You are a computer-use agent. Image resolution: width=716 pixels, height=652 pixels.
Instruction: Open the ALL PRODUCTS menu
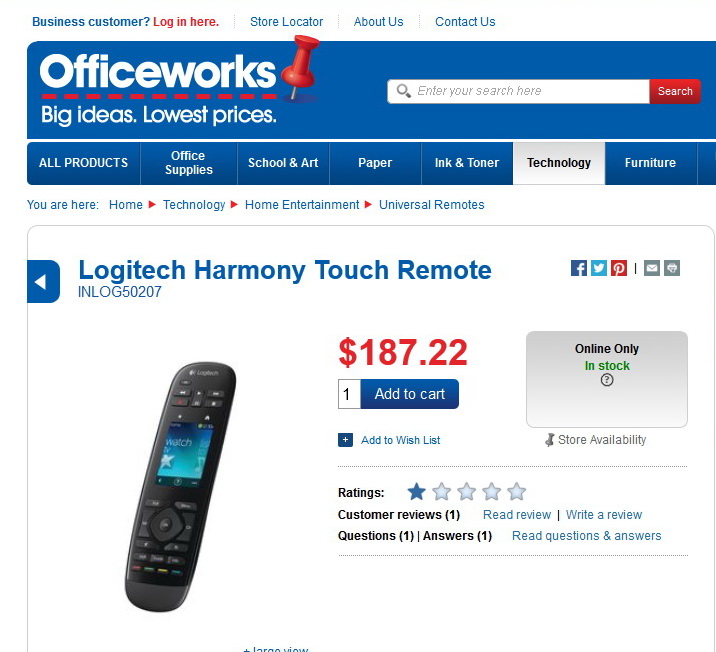[x=84, y=163]
